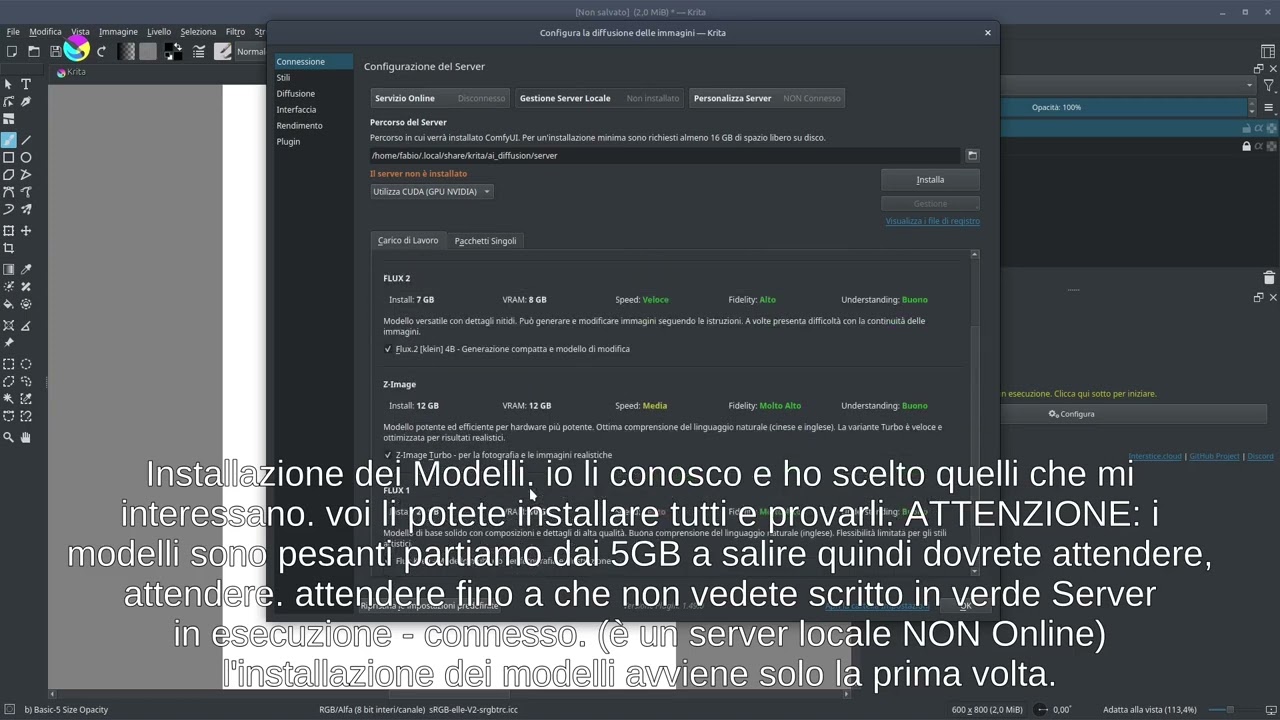Toggle Z-Image Turbo checkbox
Image resolution: width=1280 pixels, height=720 pixels.
[388, 455]
